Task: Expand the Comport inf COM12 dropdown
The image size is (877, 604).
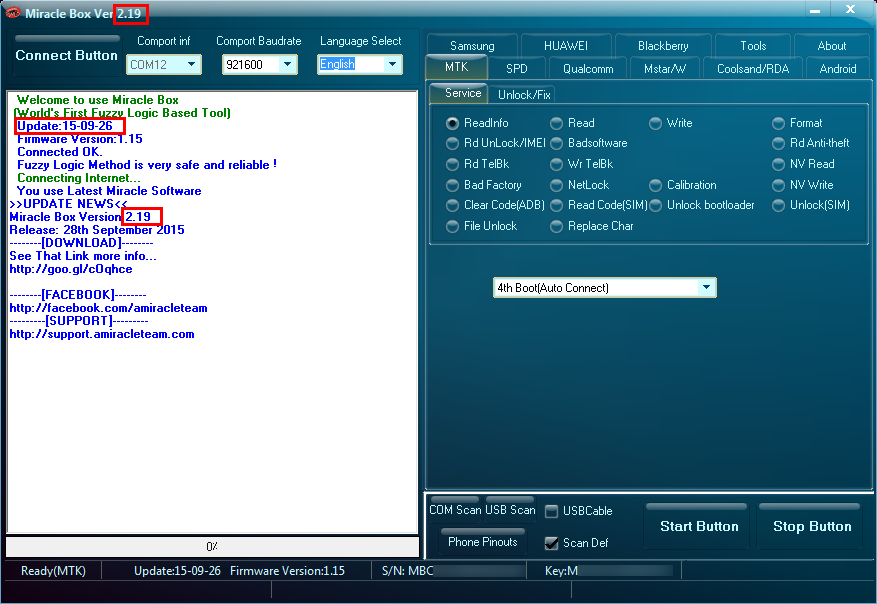Action: pyautogui.click(x=164, y=64)
